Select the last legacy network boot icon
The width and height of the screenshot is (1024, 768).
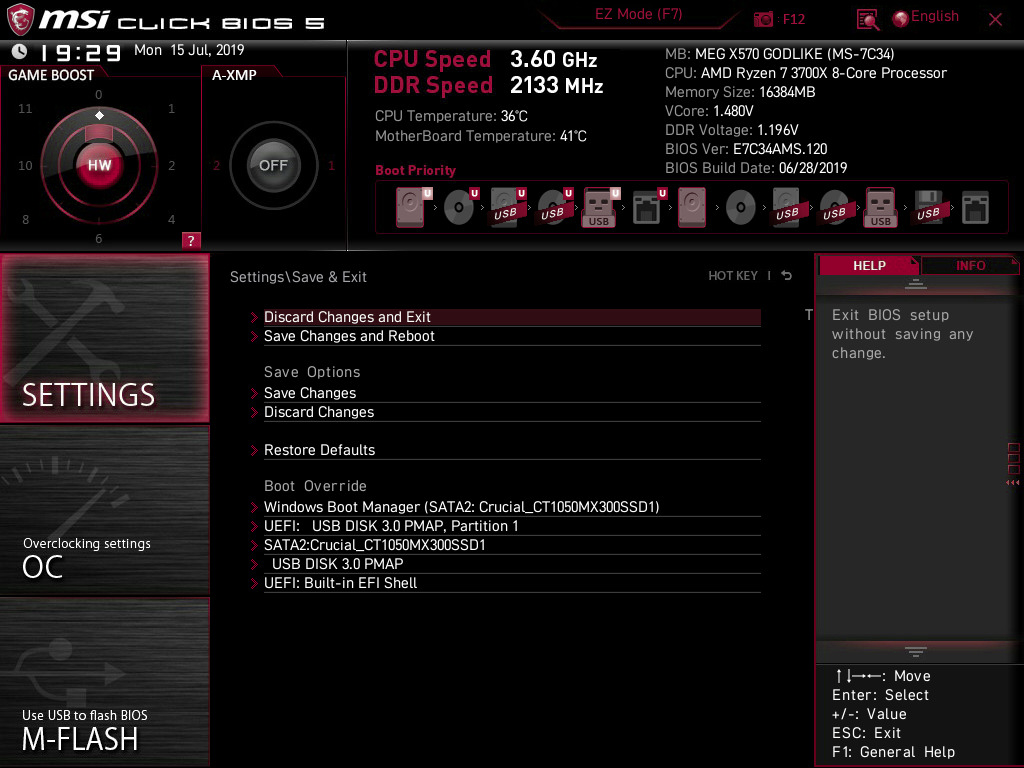[975, 207]
